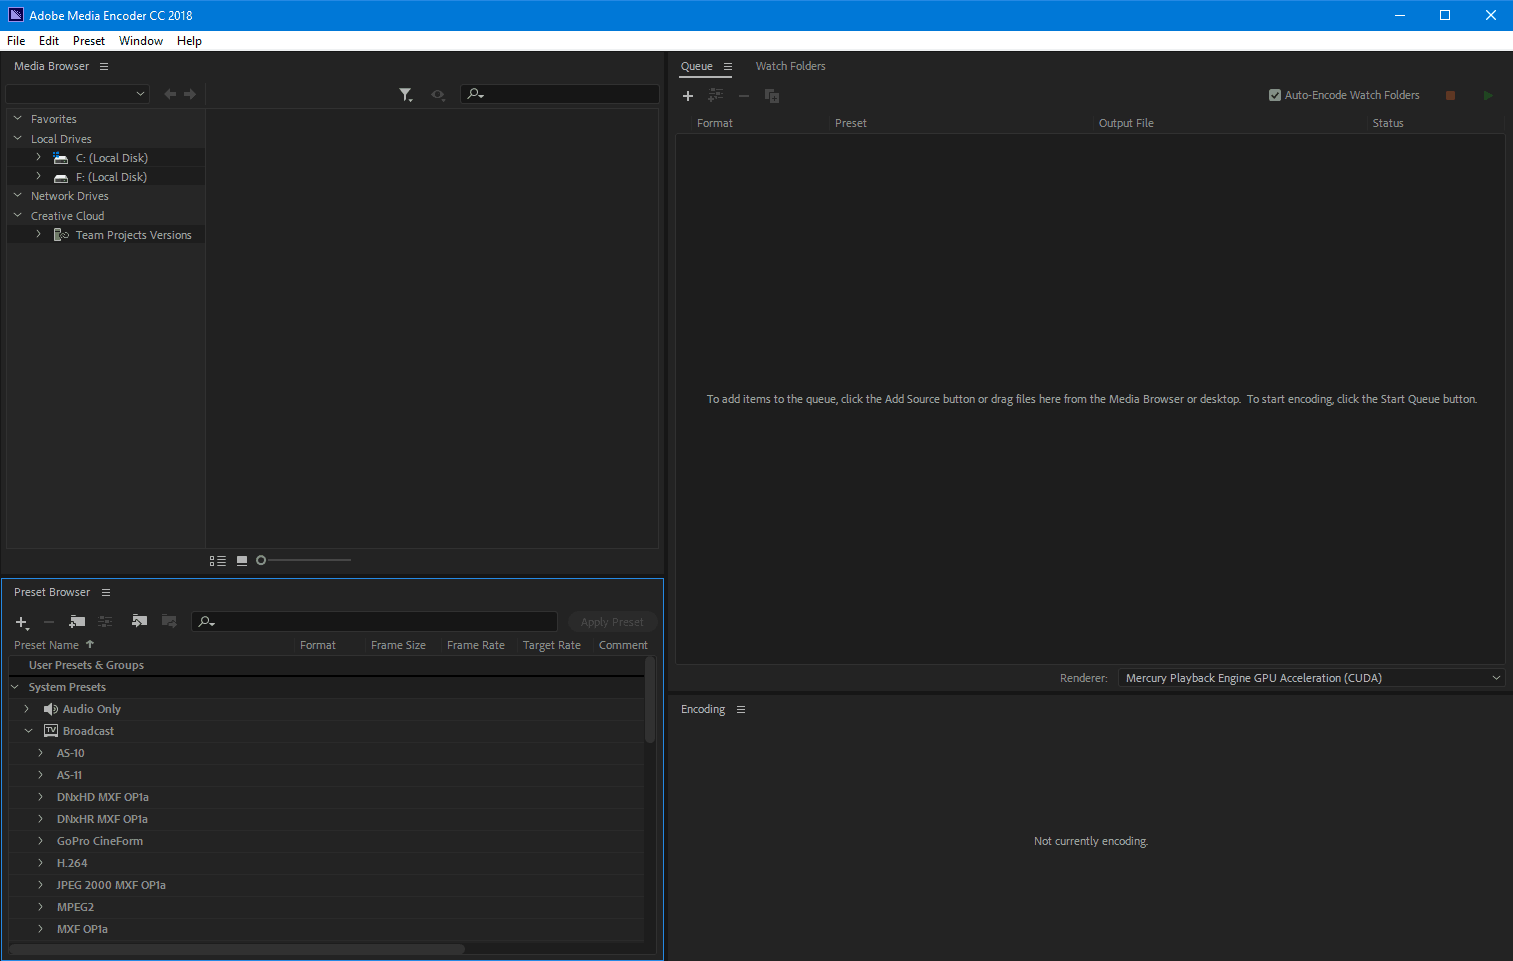The width and height of the screenshot is (1513, 961).
Task: Click the Media Browser search field
Action: pyautogui.click(x=560, y=94)
